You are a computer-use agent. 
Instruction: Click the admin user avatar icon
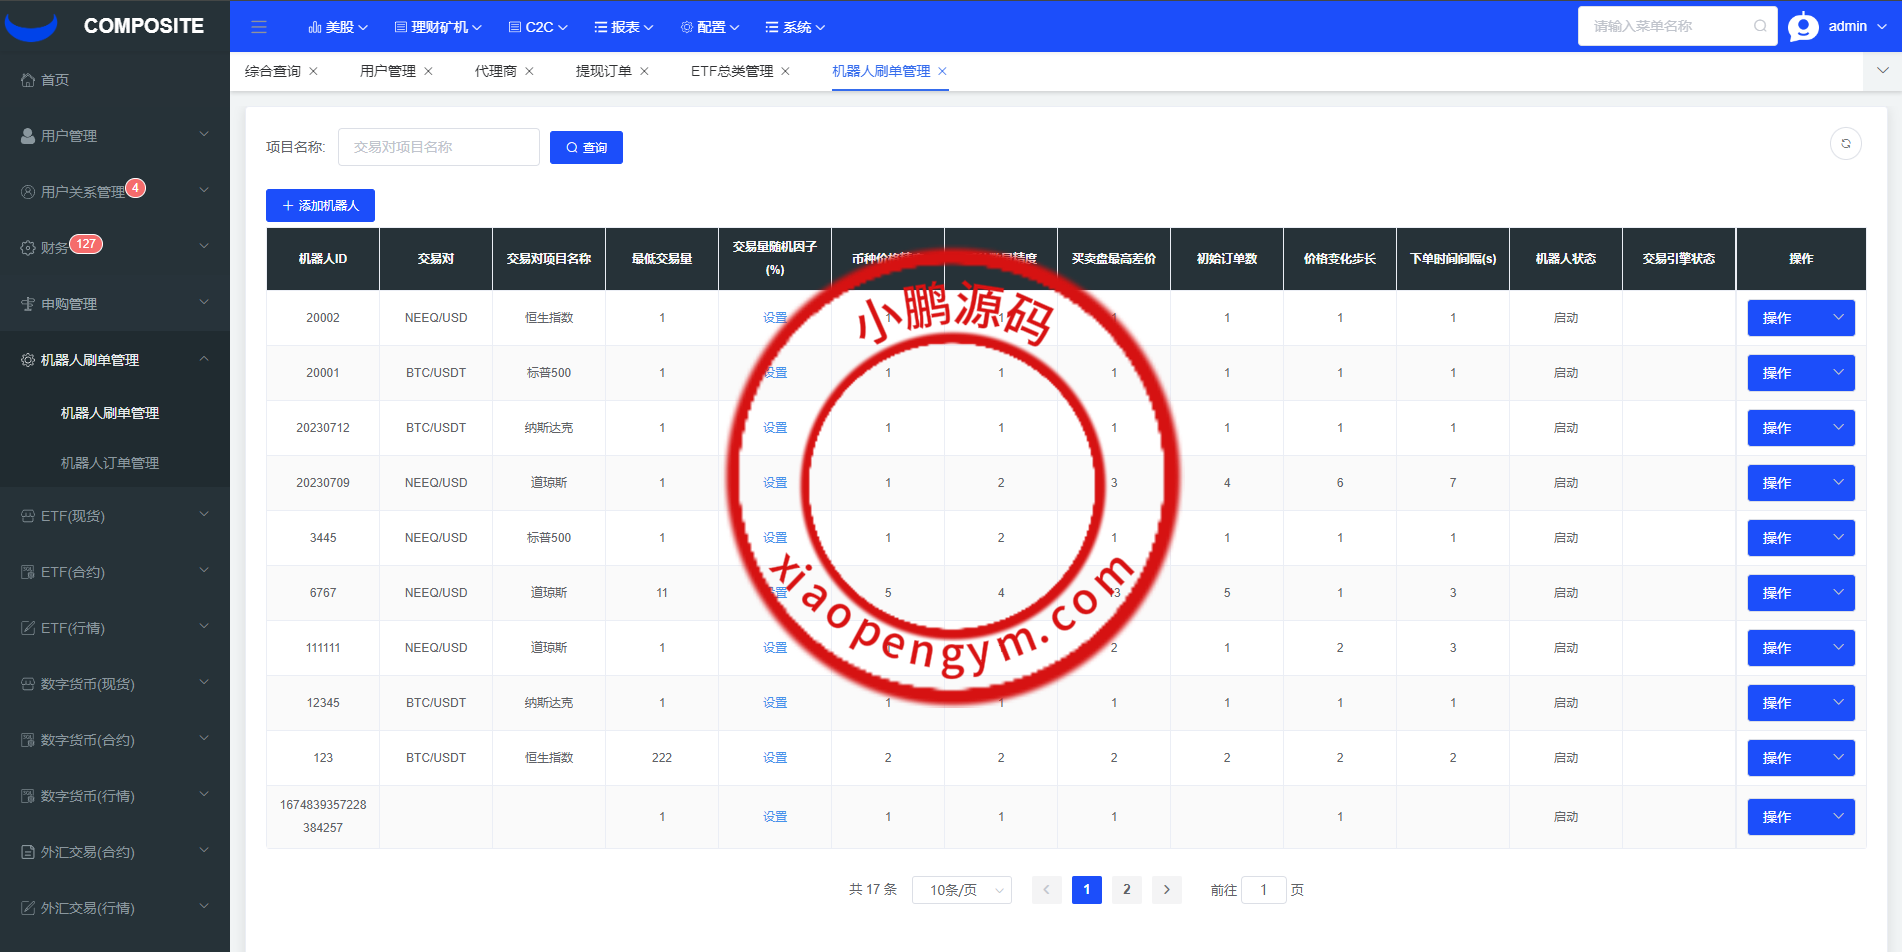(1803, 27)
